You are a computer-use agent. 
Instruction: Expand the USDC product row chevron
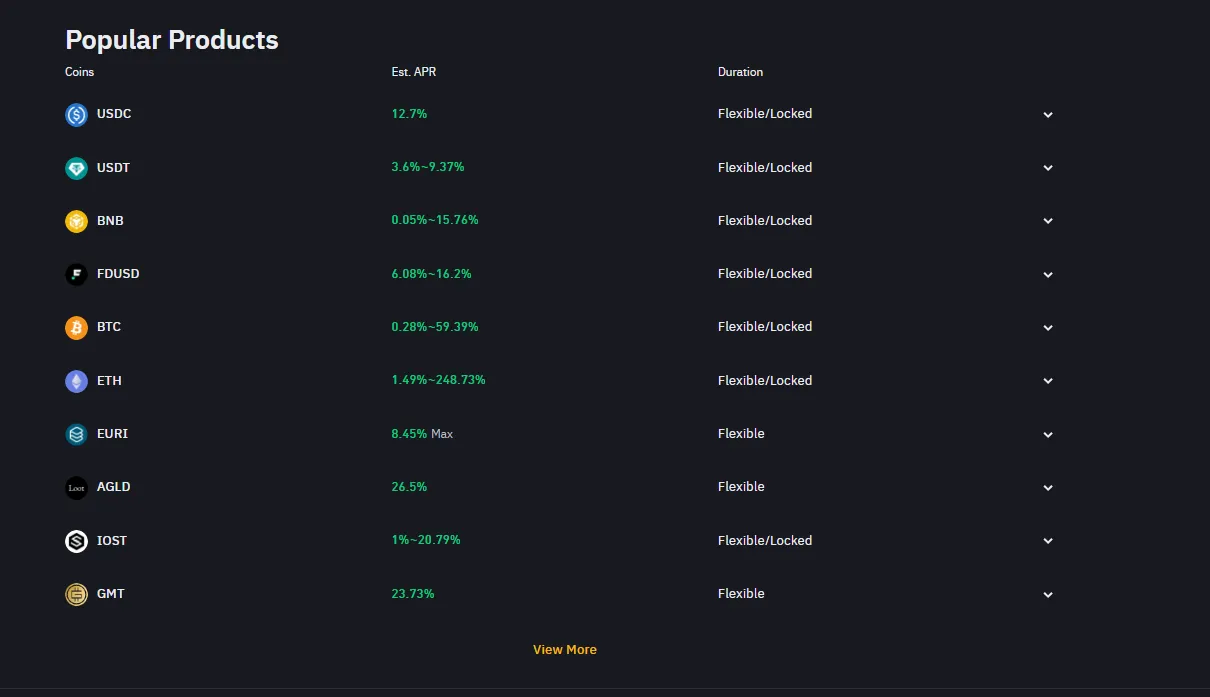tap(1048, 115)
